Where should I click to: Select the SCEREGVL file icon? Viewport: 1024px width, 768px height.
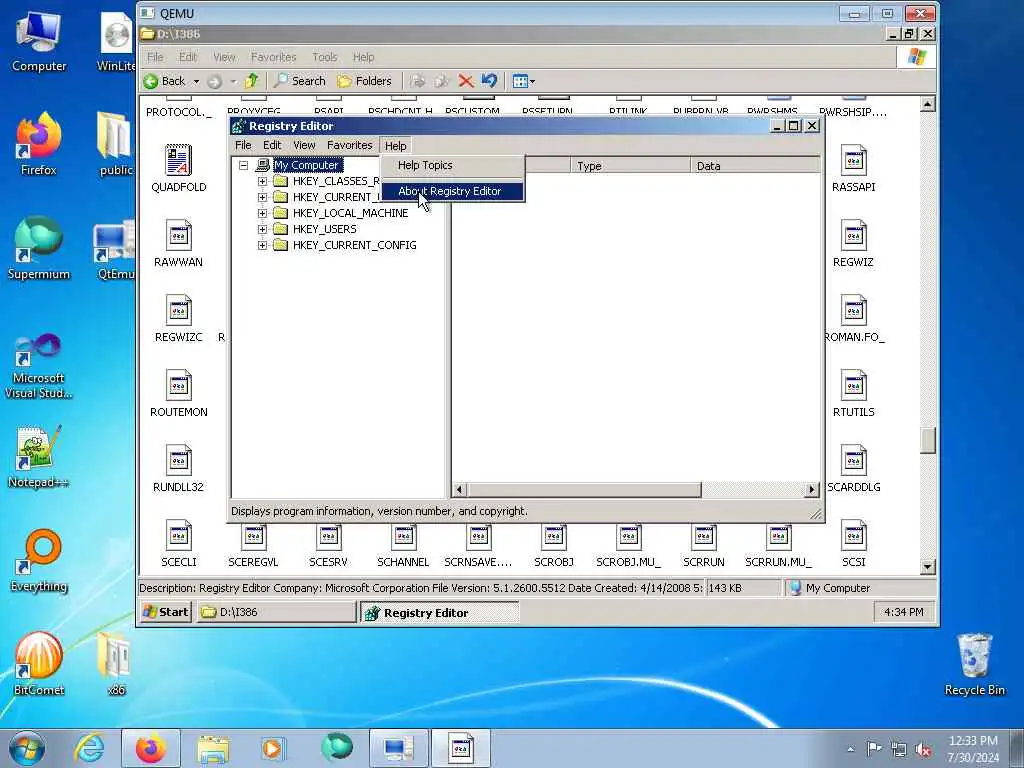point(253,544)
